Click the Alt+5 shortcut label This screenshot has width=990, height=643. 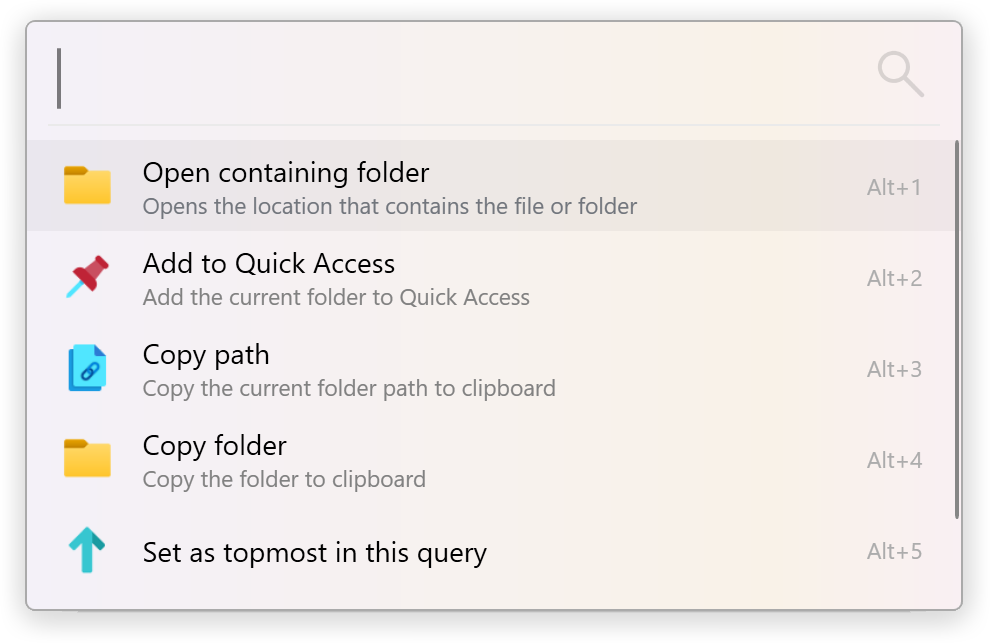pyautogui.click(x=895, y=551)
